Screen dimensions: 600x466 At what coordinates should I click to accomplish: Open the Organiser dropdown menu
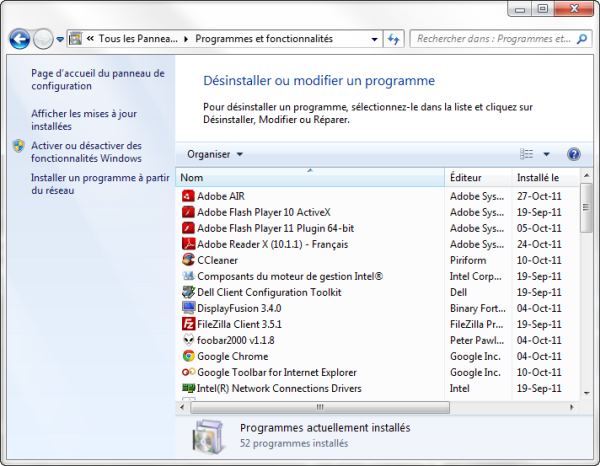(215, 154)
